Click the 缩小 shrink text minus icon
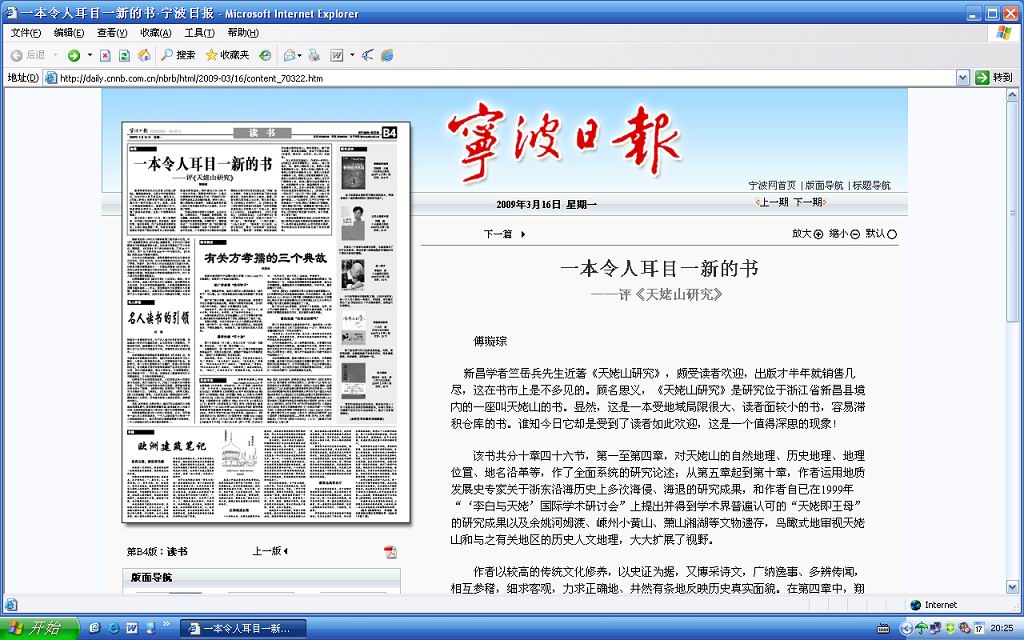1024x640 pixels. [855, 234]
